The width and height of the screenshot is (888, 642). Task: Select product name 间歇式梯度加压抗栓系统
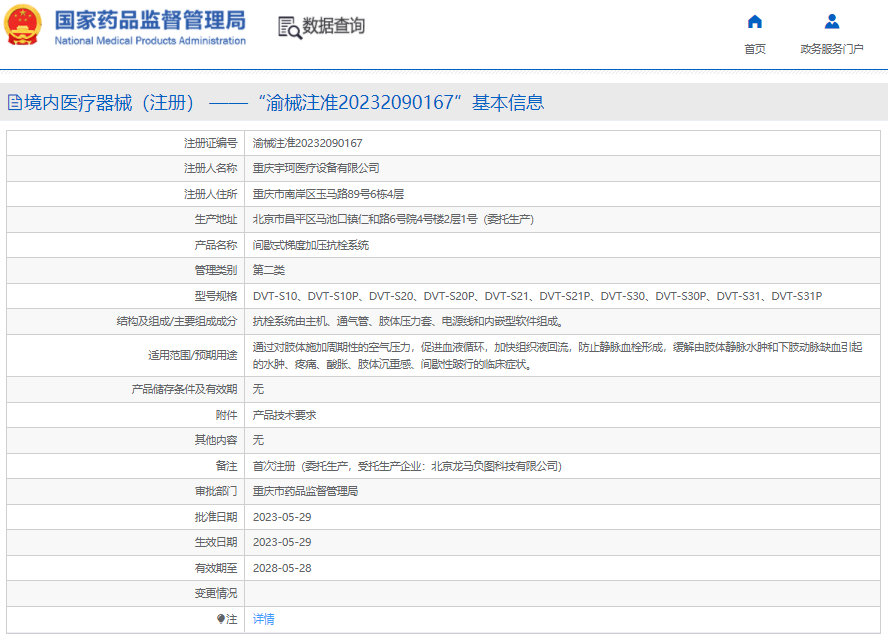[x=310, y=245]
